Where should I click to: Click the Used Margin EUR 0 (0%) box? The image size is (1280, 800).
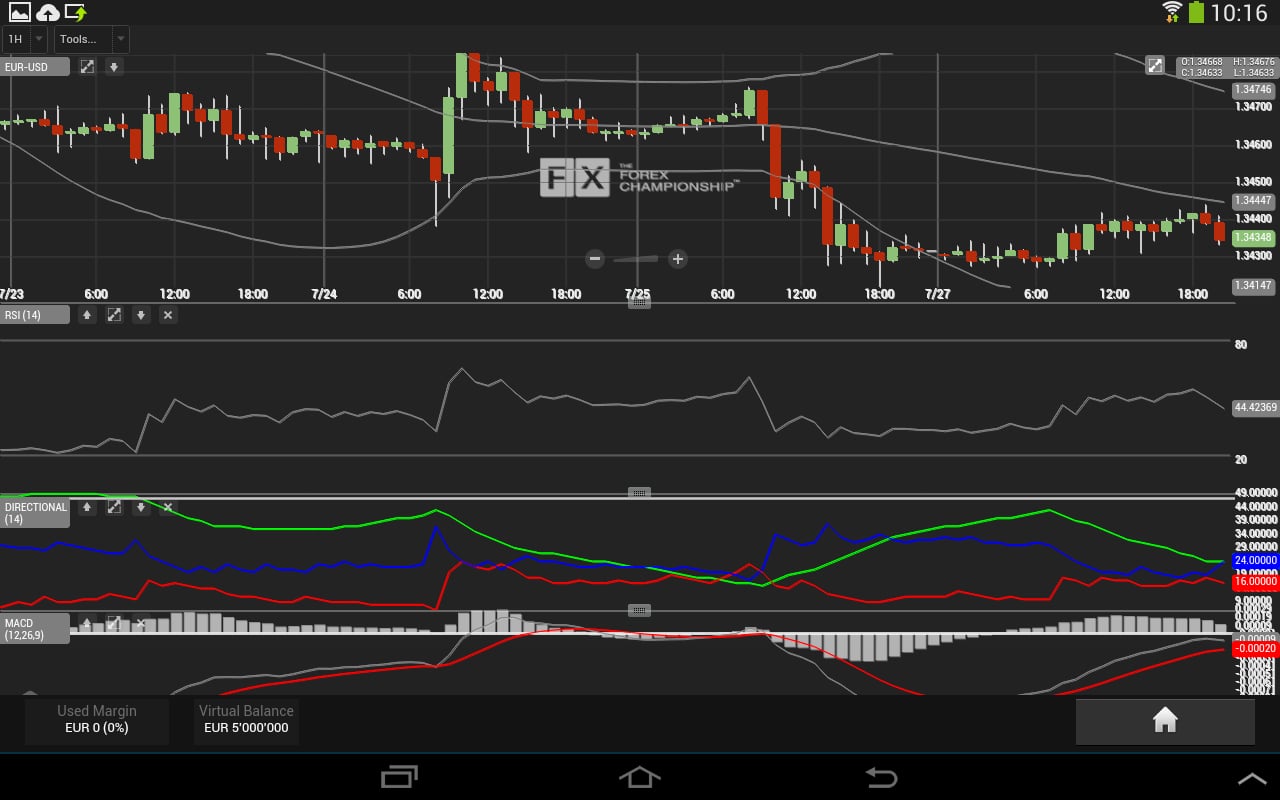(97, 720)
